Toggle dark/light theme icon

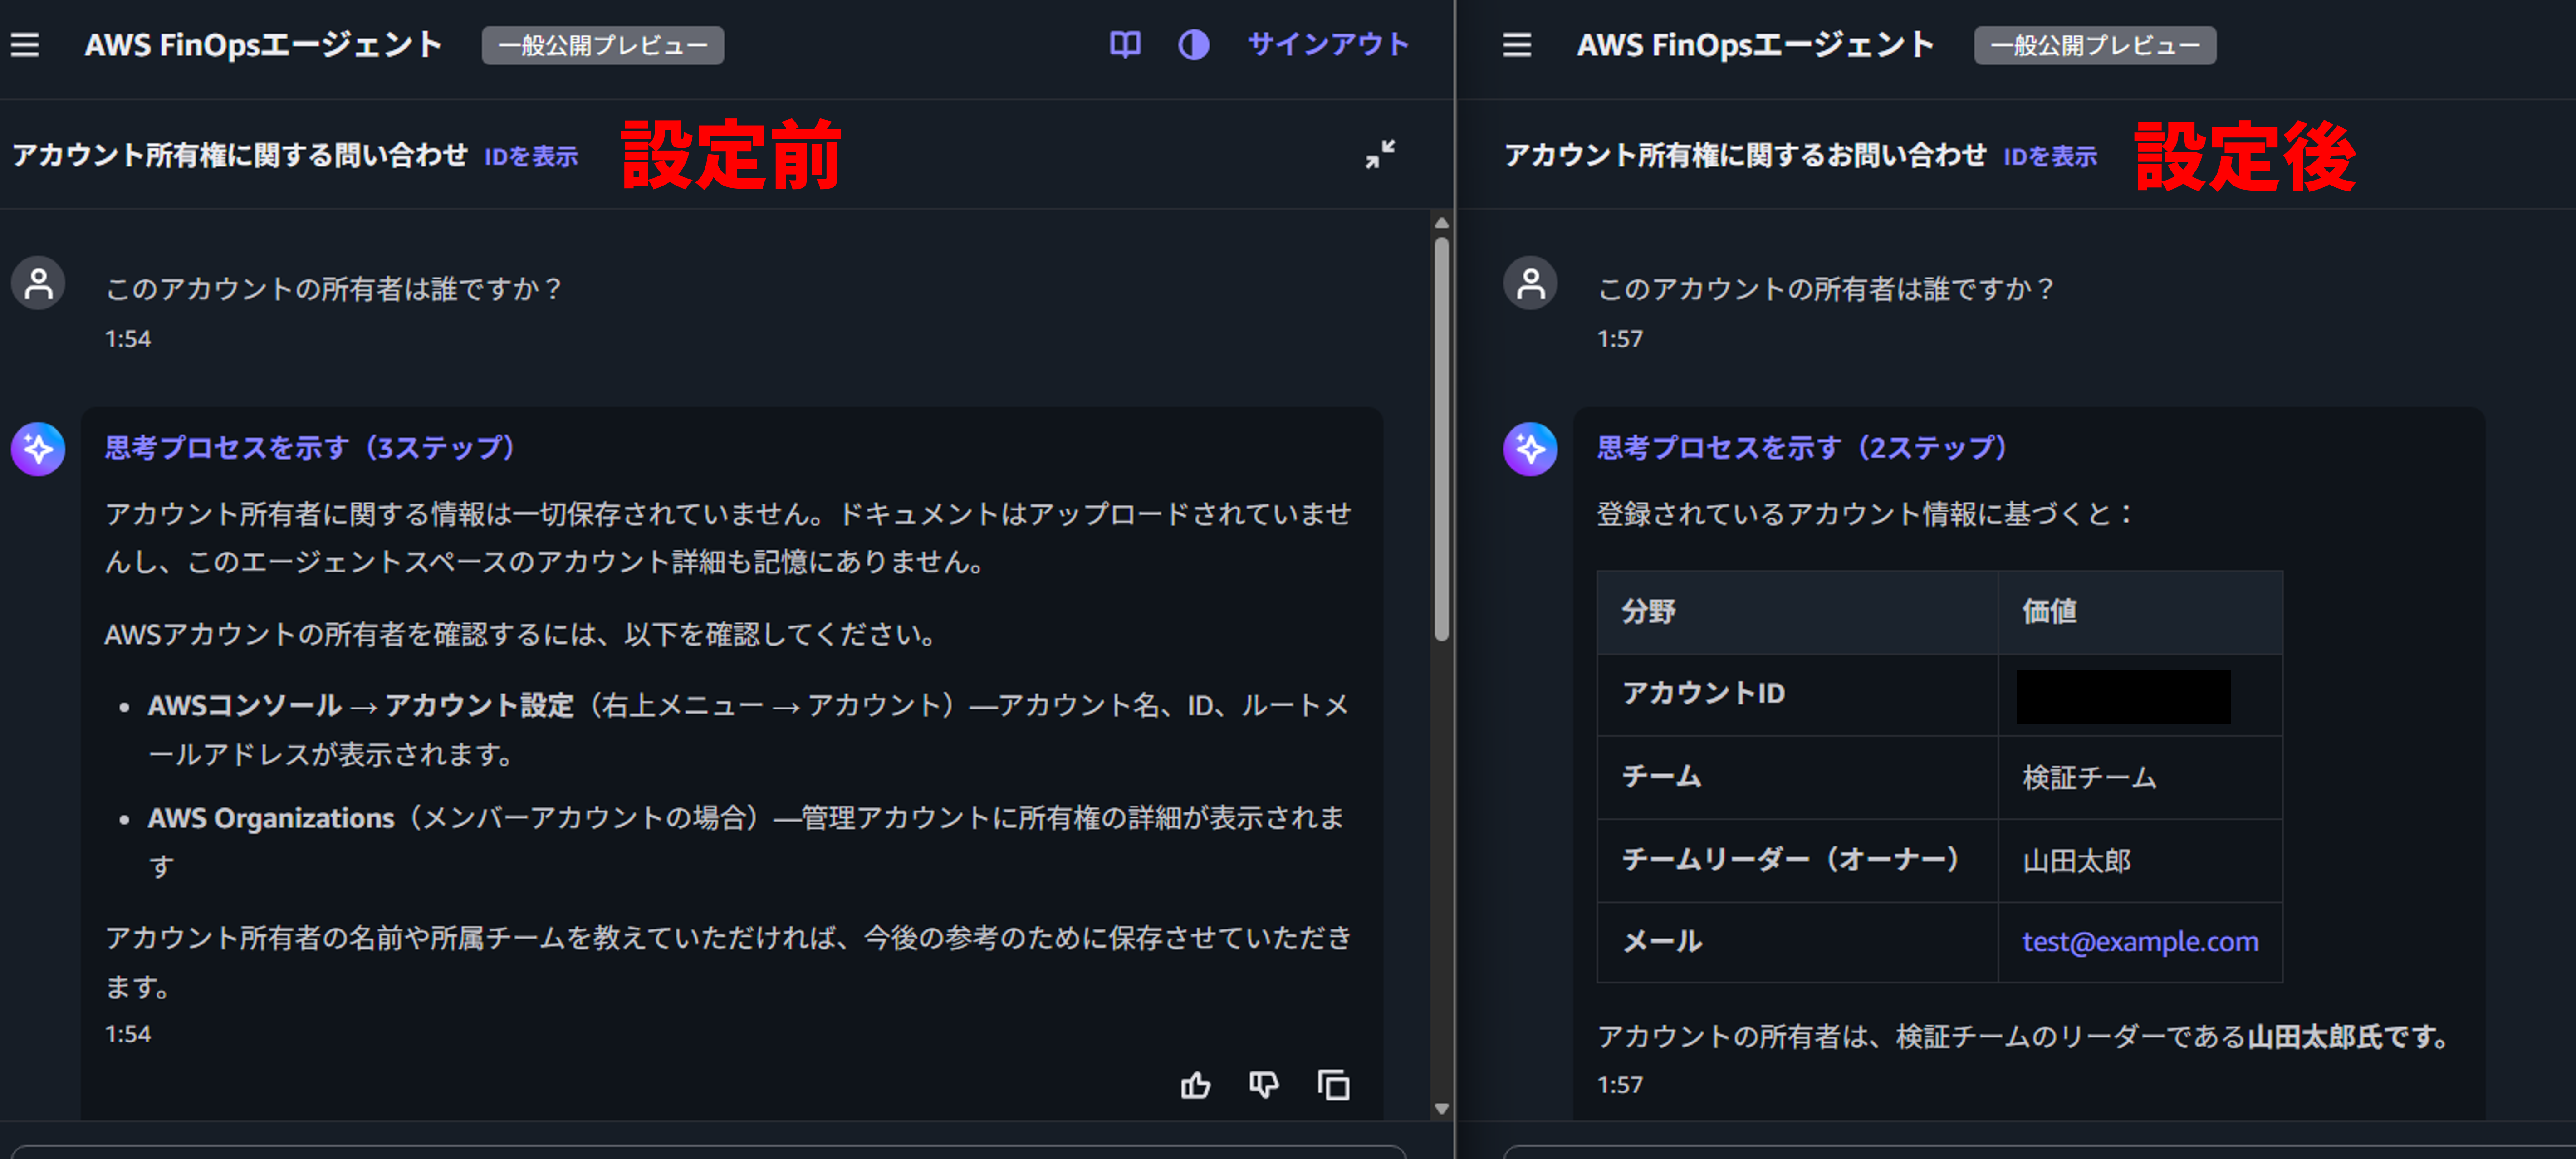[1193, 45]
